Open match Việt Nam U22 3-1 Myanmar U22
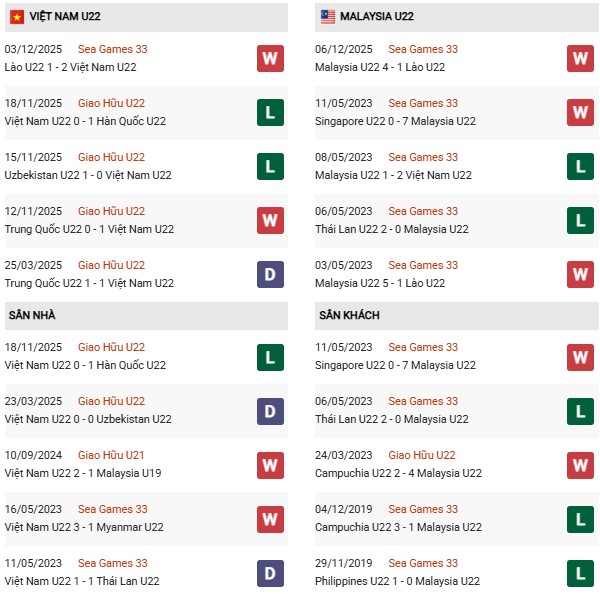 tap(85, 527)
